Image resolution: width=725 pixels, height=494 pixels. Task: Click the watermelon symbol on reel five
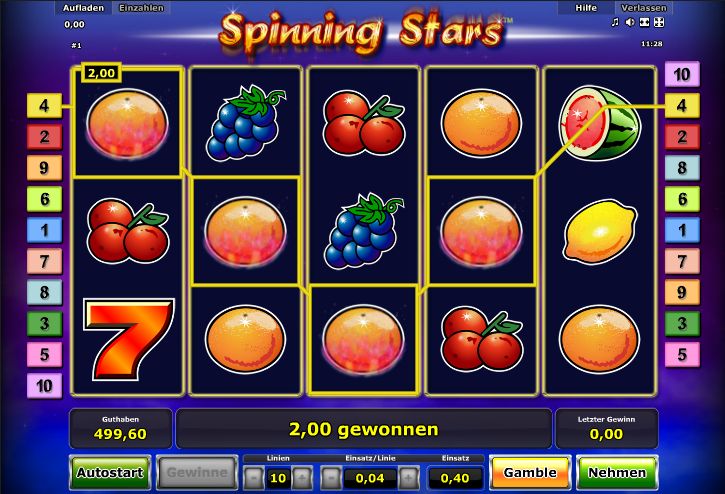coord(599,124)
